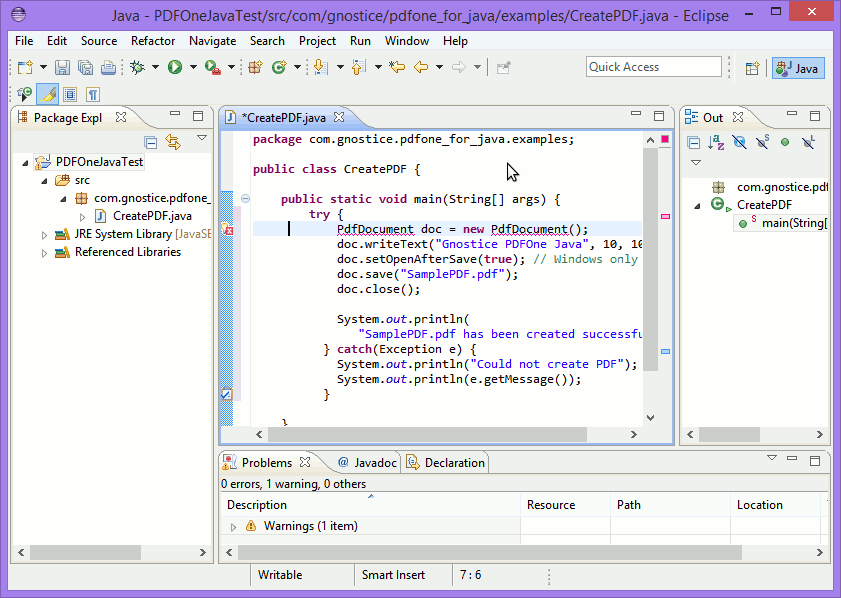Expand Warnings (1 item) row
The height and width of the screenshot is (598, 841).
(x=233, y=527)
